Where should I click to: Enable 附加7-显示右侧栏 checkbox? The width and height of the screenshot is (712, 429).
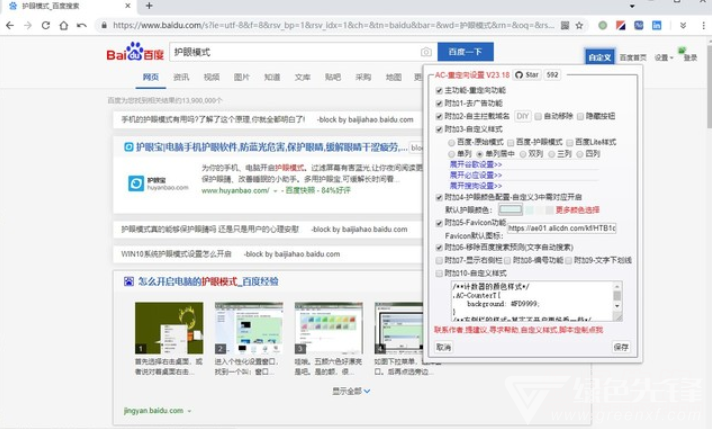pyautogui.click(x=439, y=261)
